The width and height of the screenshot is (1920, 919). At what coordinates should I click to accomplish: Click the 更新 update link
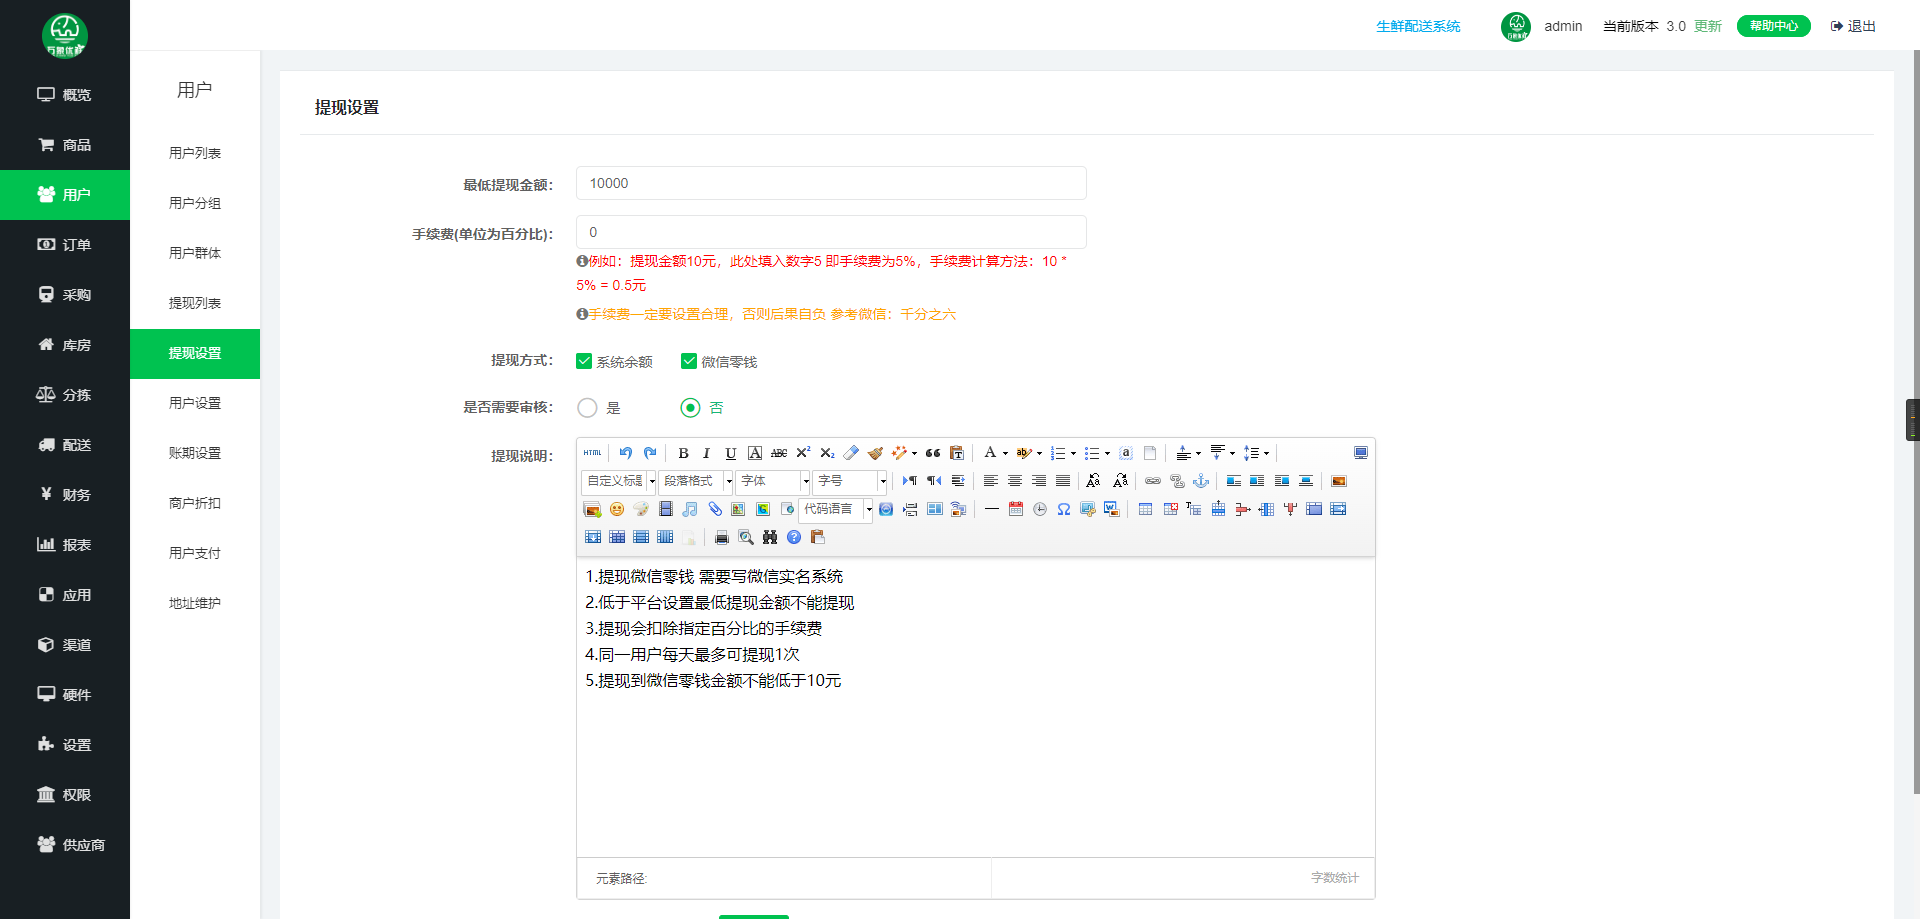1707,26
